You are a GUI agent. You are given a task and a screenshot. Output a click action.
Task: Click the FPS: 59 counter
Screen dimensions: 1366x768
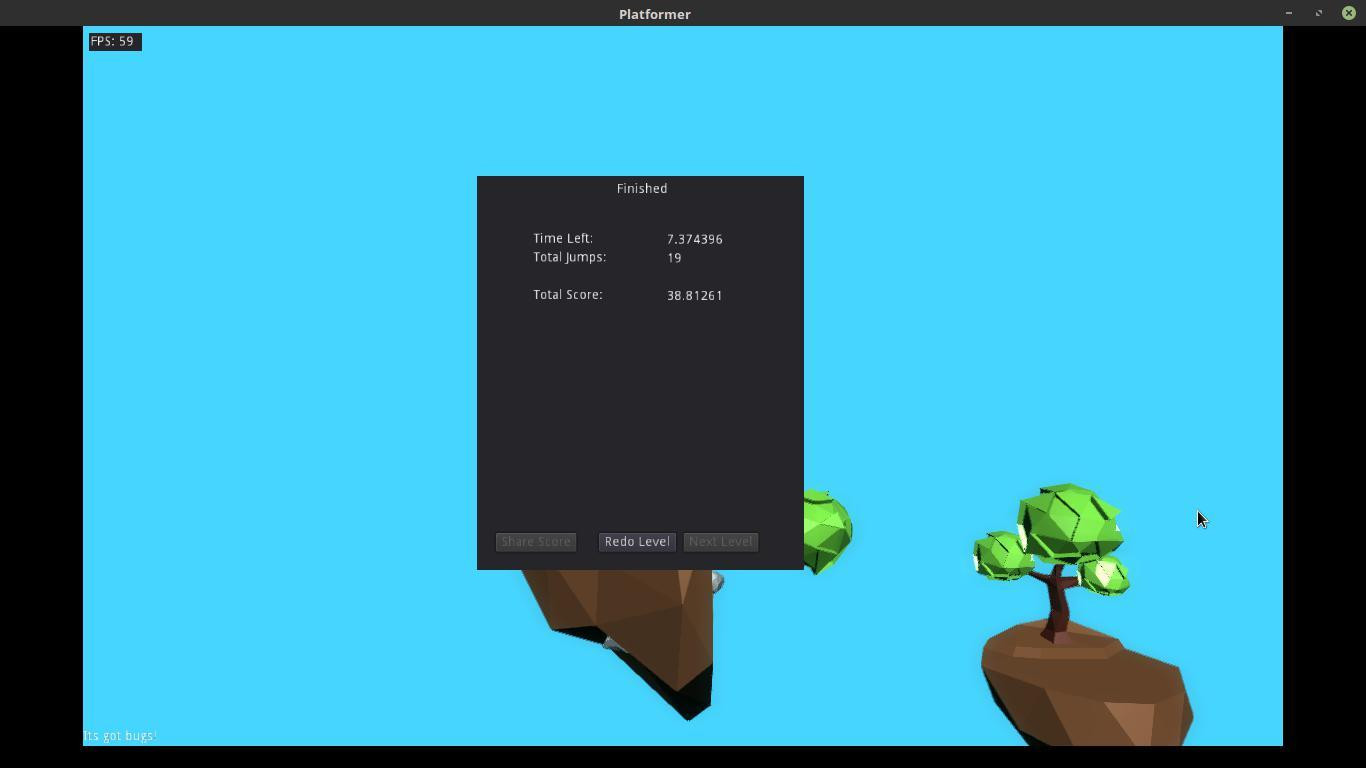(x=115, y=41)
